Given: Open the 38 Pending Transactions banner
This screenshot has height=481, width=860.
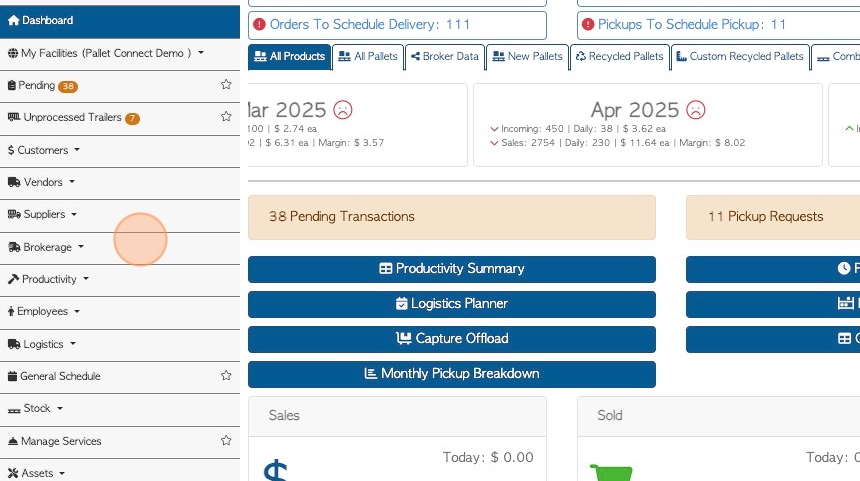Looking at the screenshot, I should click(x=452, y=217).
